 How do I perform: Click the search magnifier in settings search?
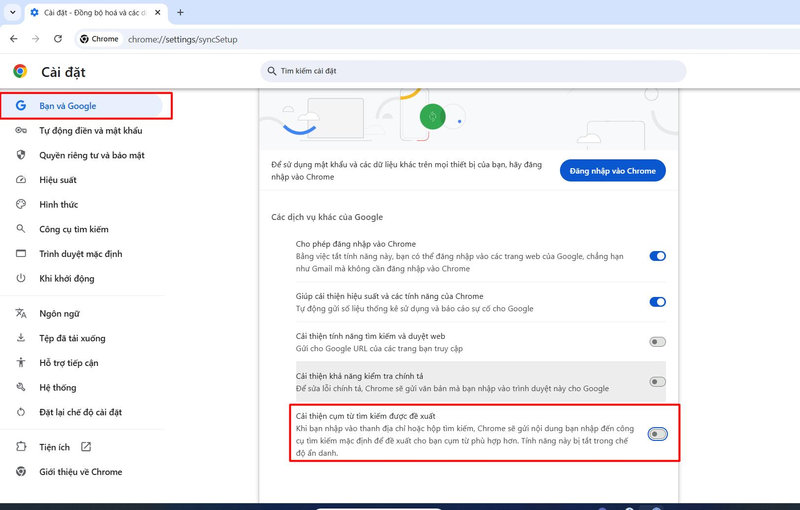272,71
